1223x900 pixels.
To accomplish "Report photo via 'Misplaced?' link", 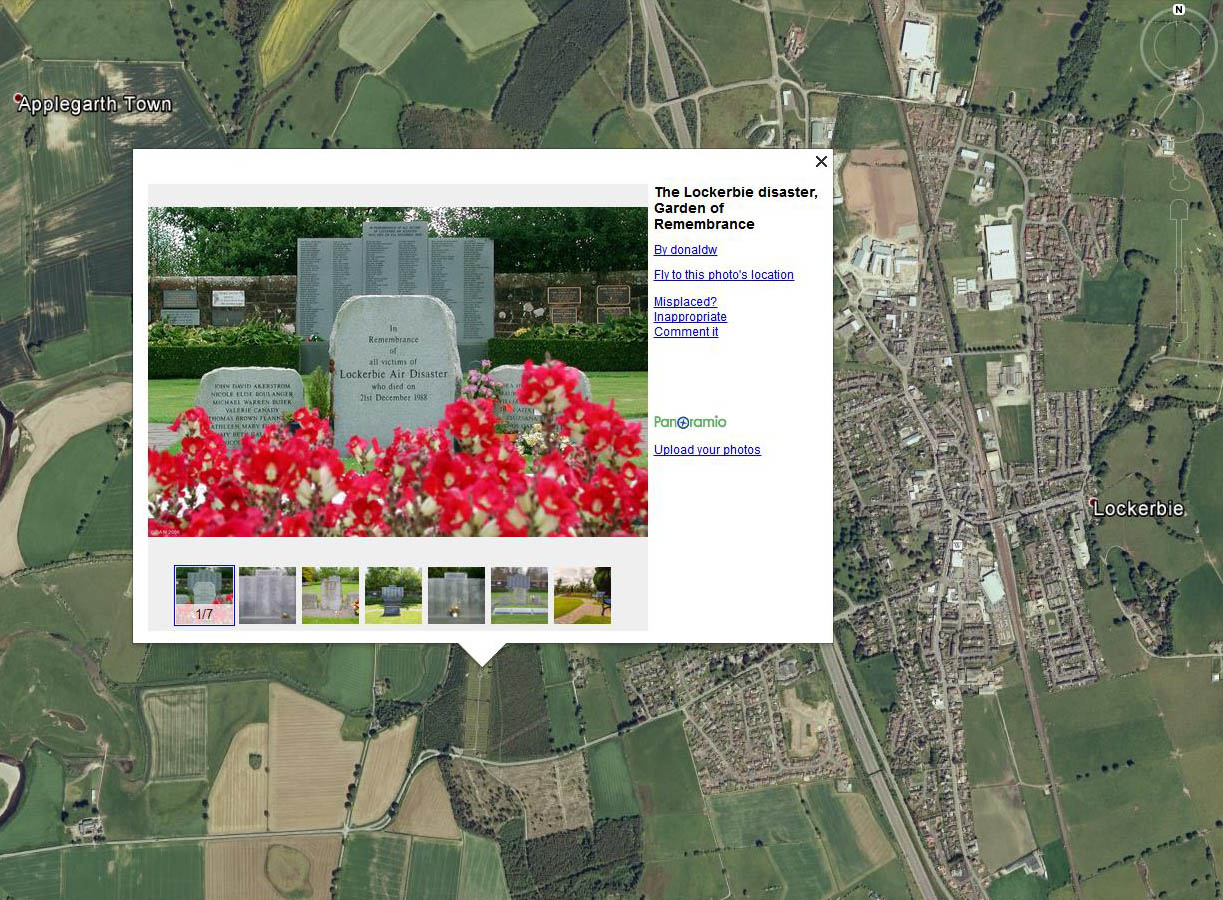I will [685, 302].
